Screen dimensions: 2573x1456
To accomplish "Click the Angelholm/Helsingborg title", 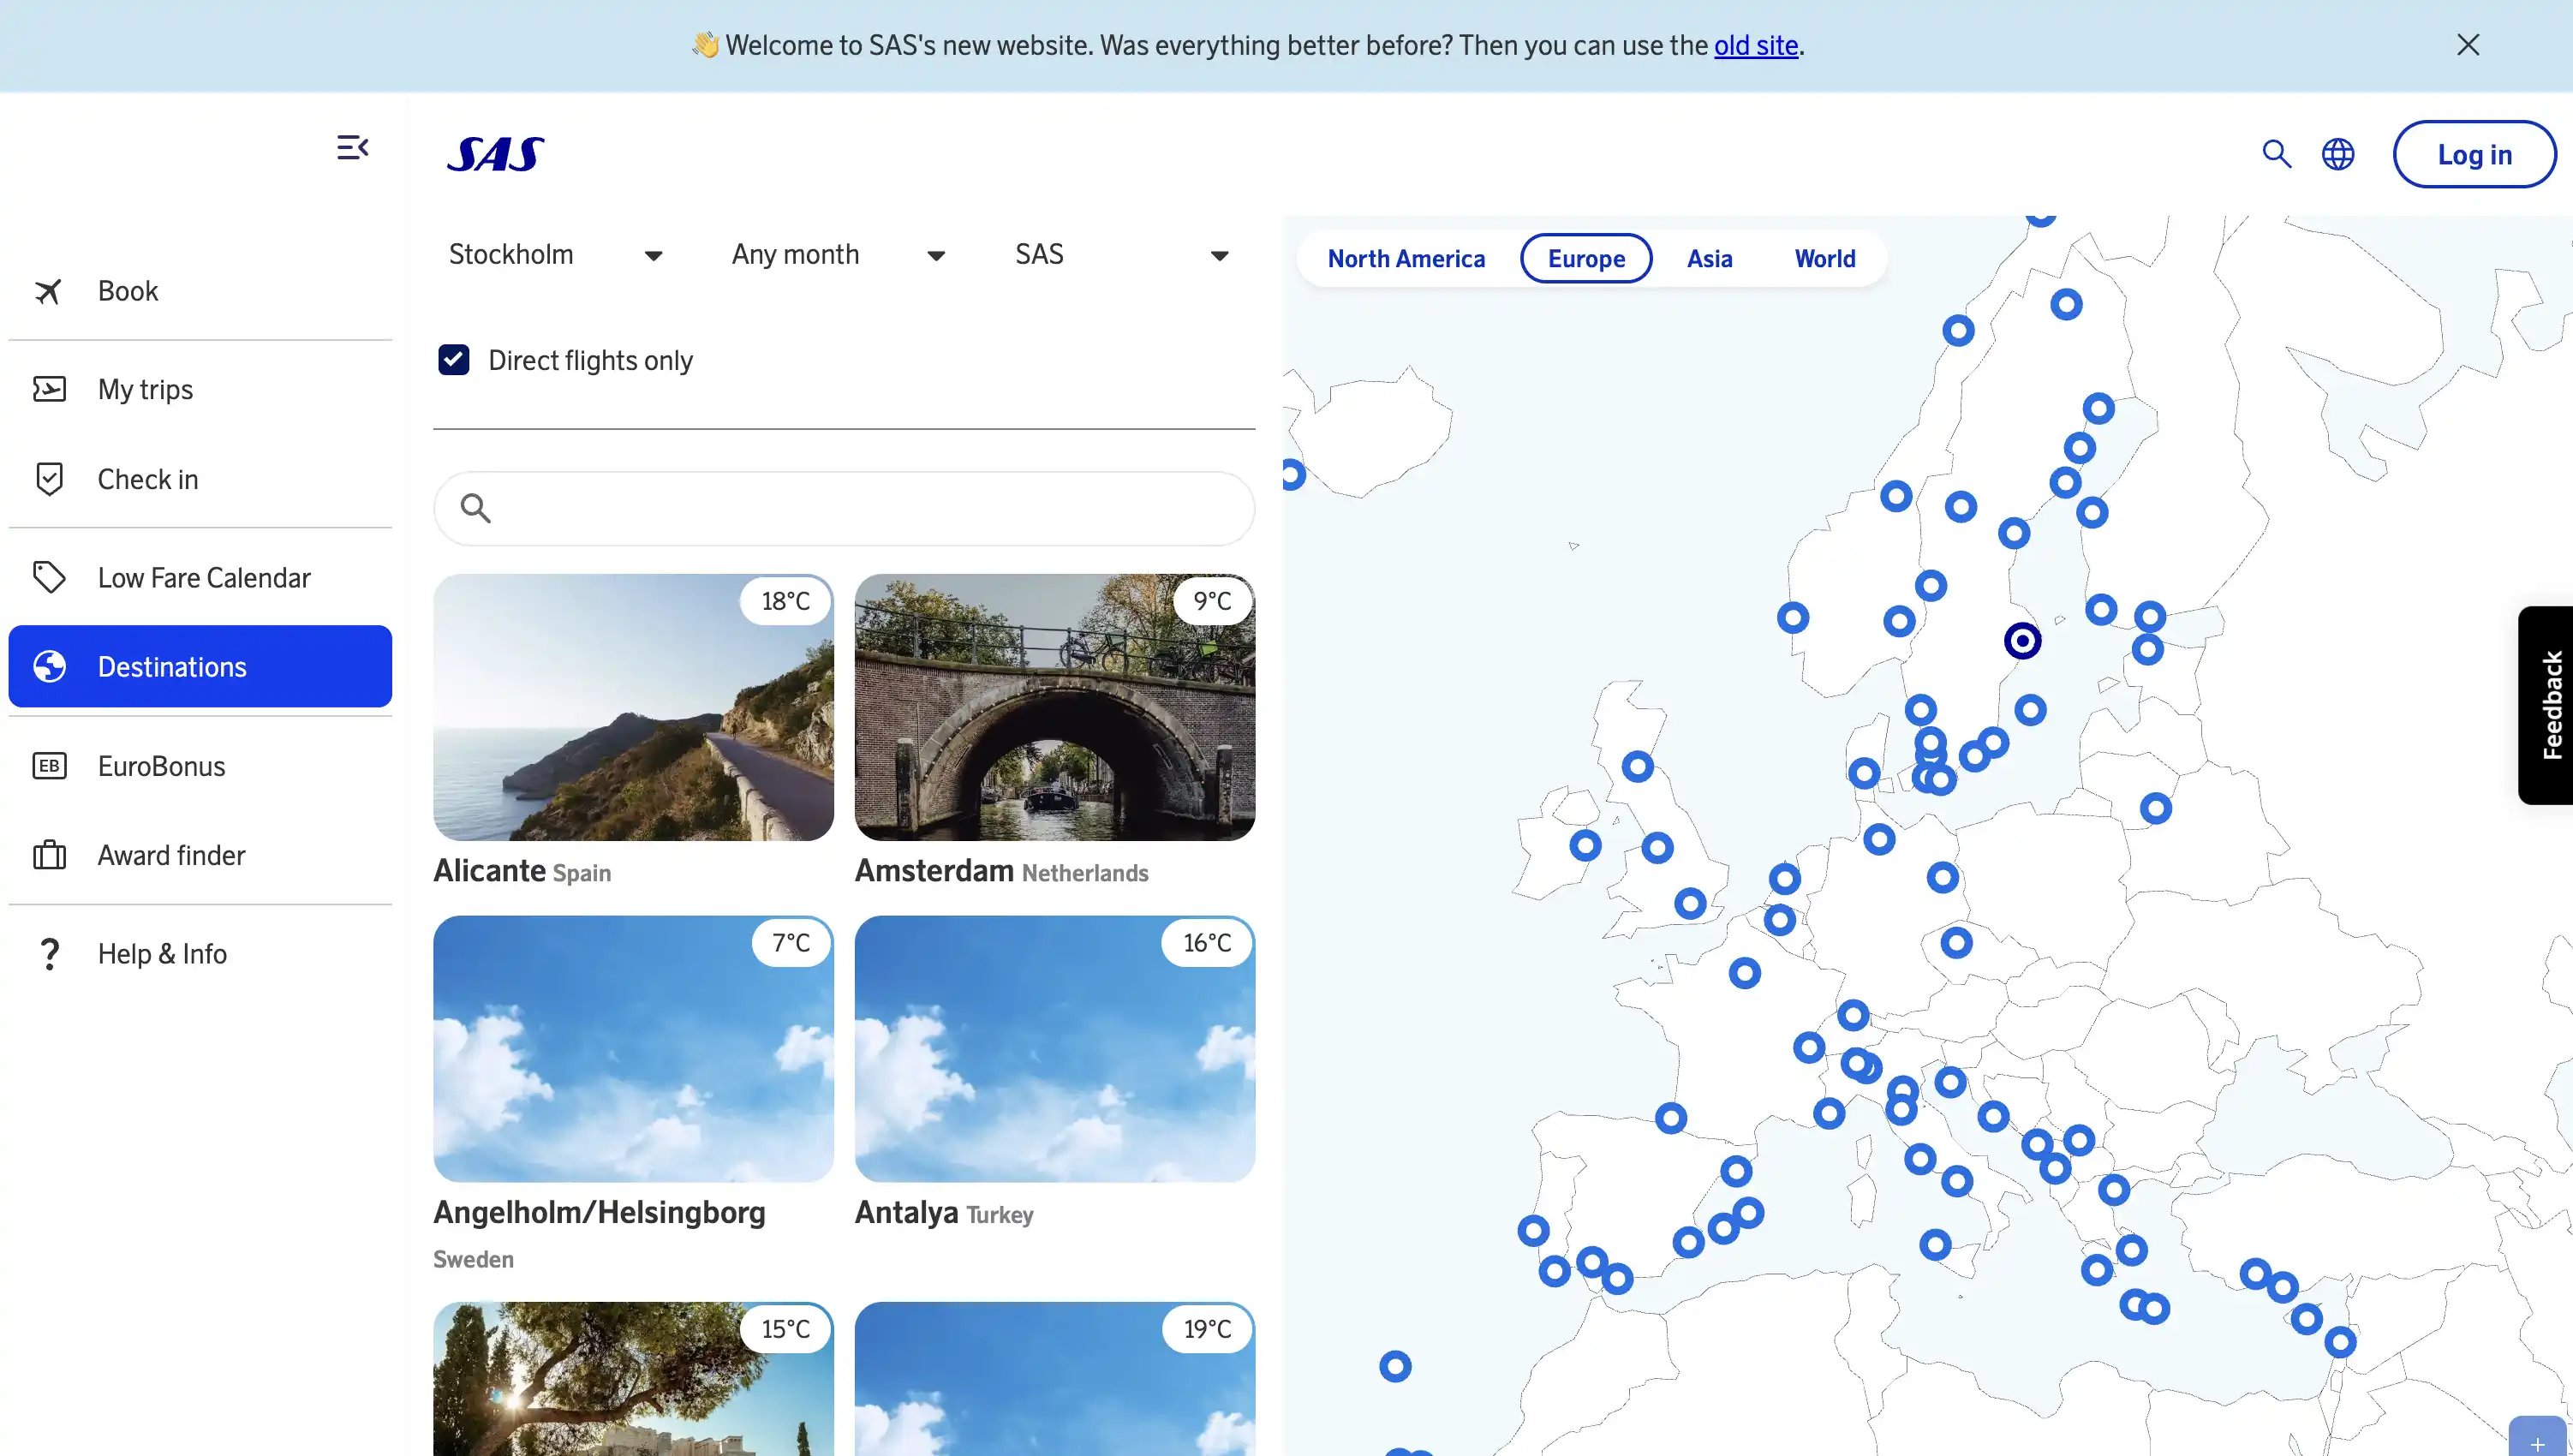I will coord(599,1213).
